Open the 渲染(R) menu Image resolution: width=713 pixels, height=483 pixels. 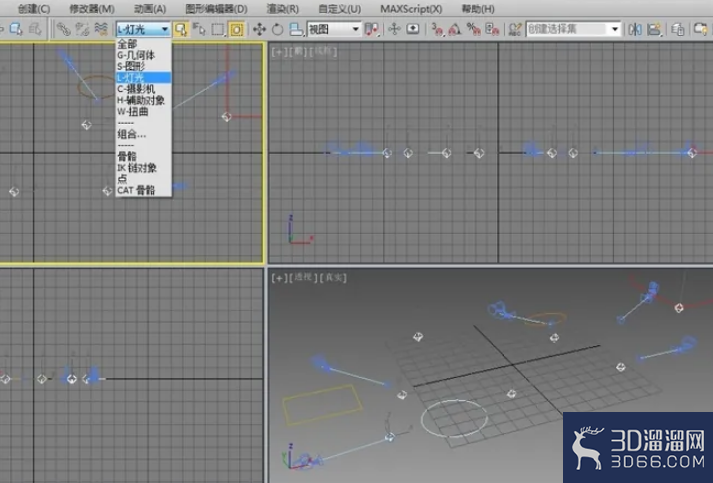[282, 9]
